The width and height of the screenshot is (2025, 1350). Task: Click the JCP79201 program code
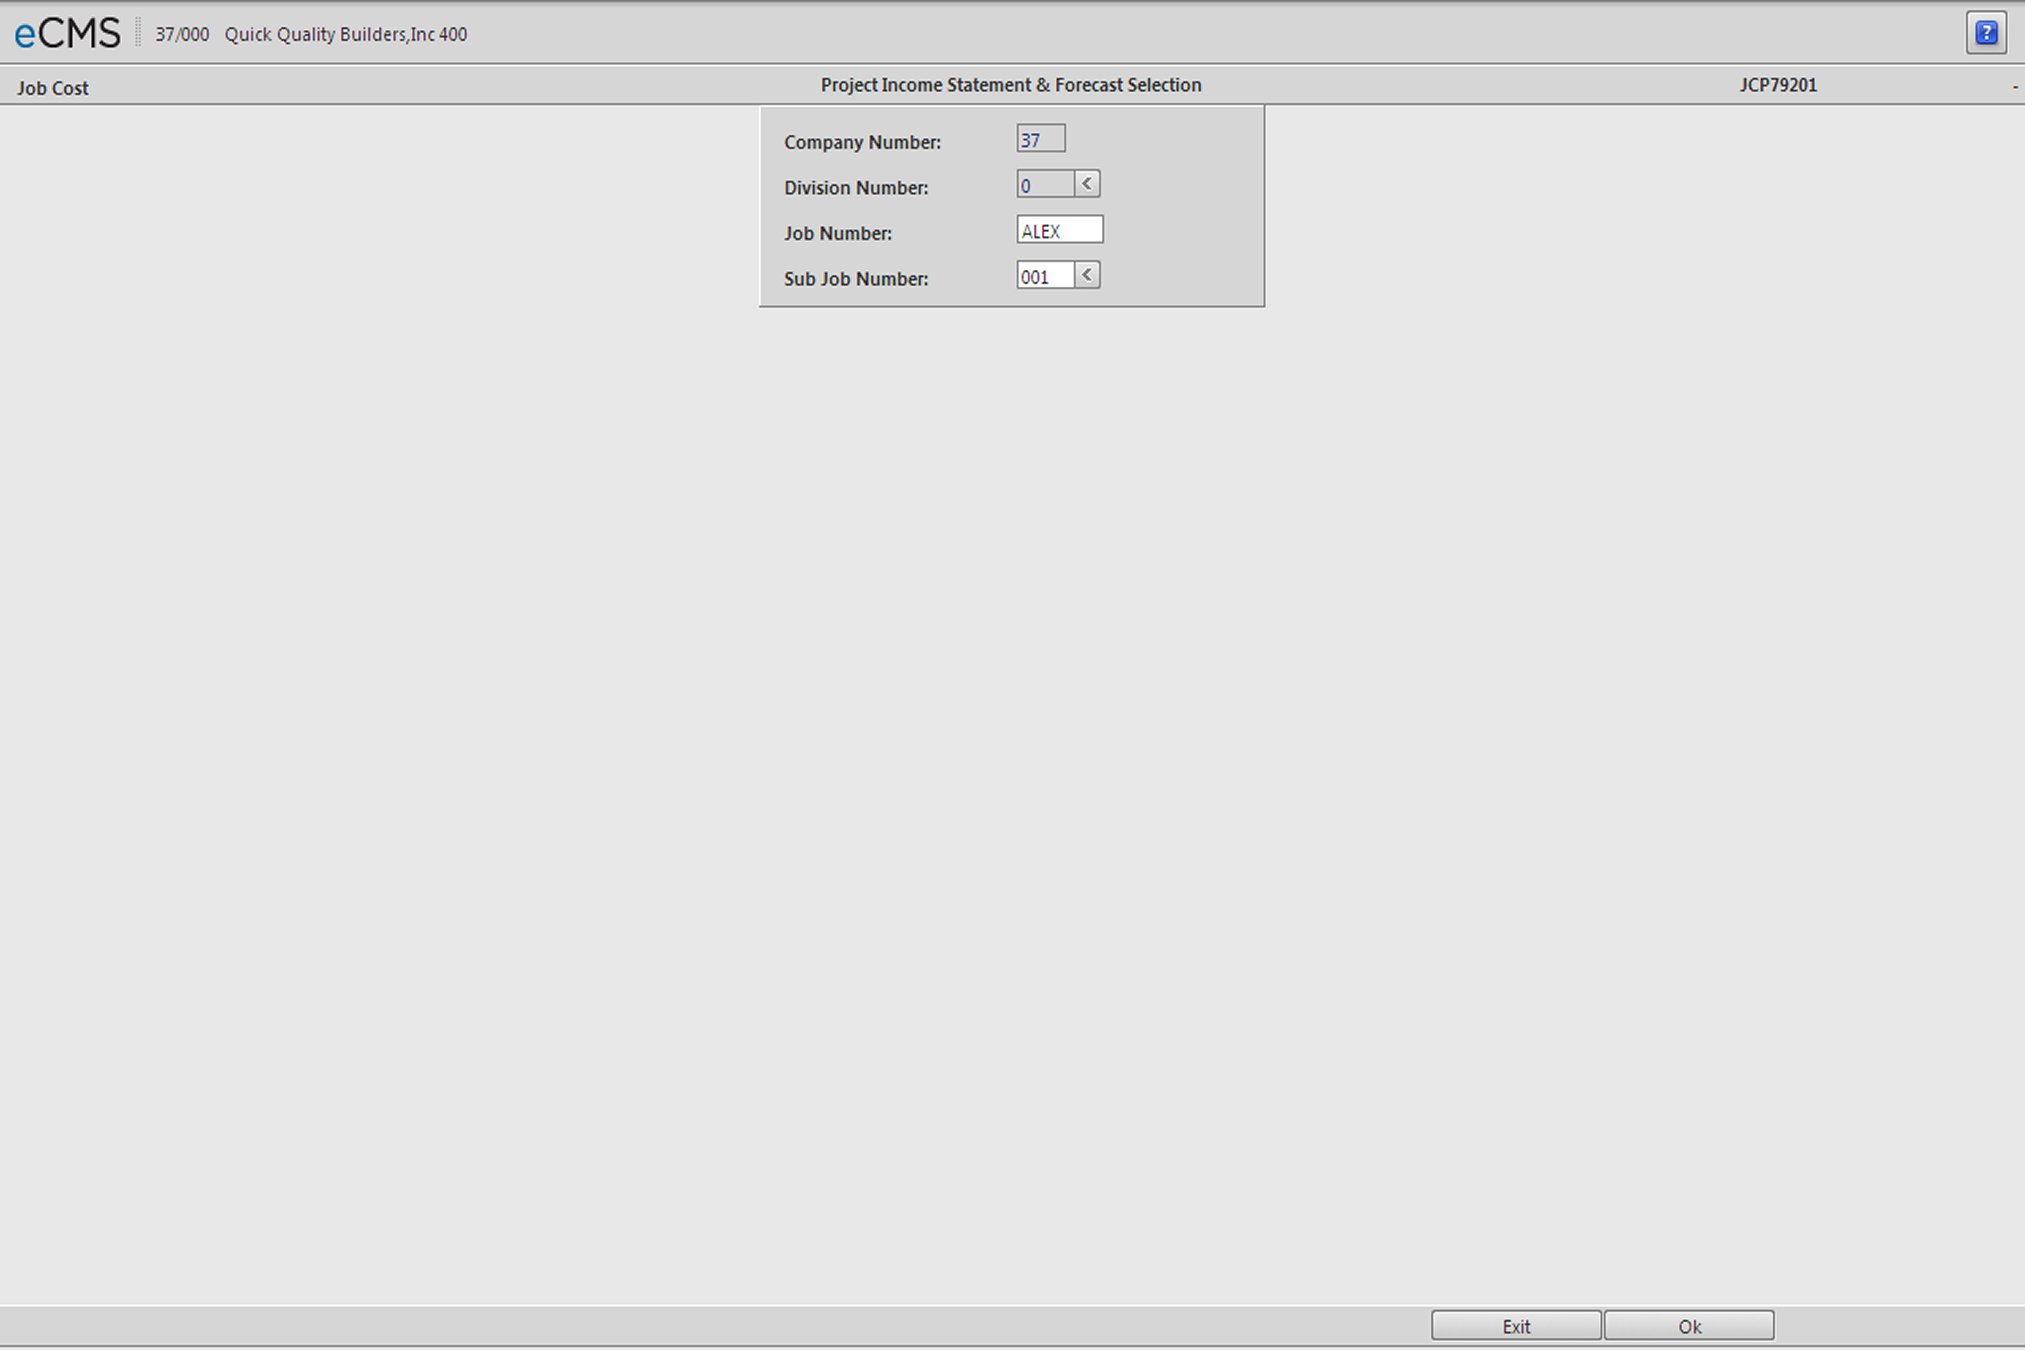pos(1778,85)
